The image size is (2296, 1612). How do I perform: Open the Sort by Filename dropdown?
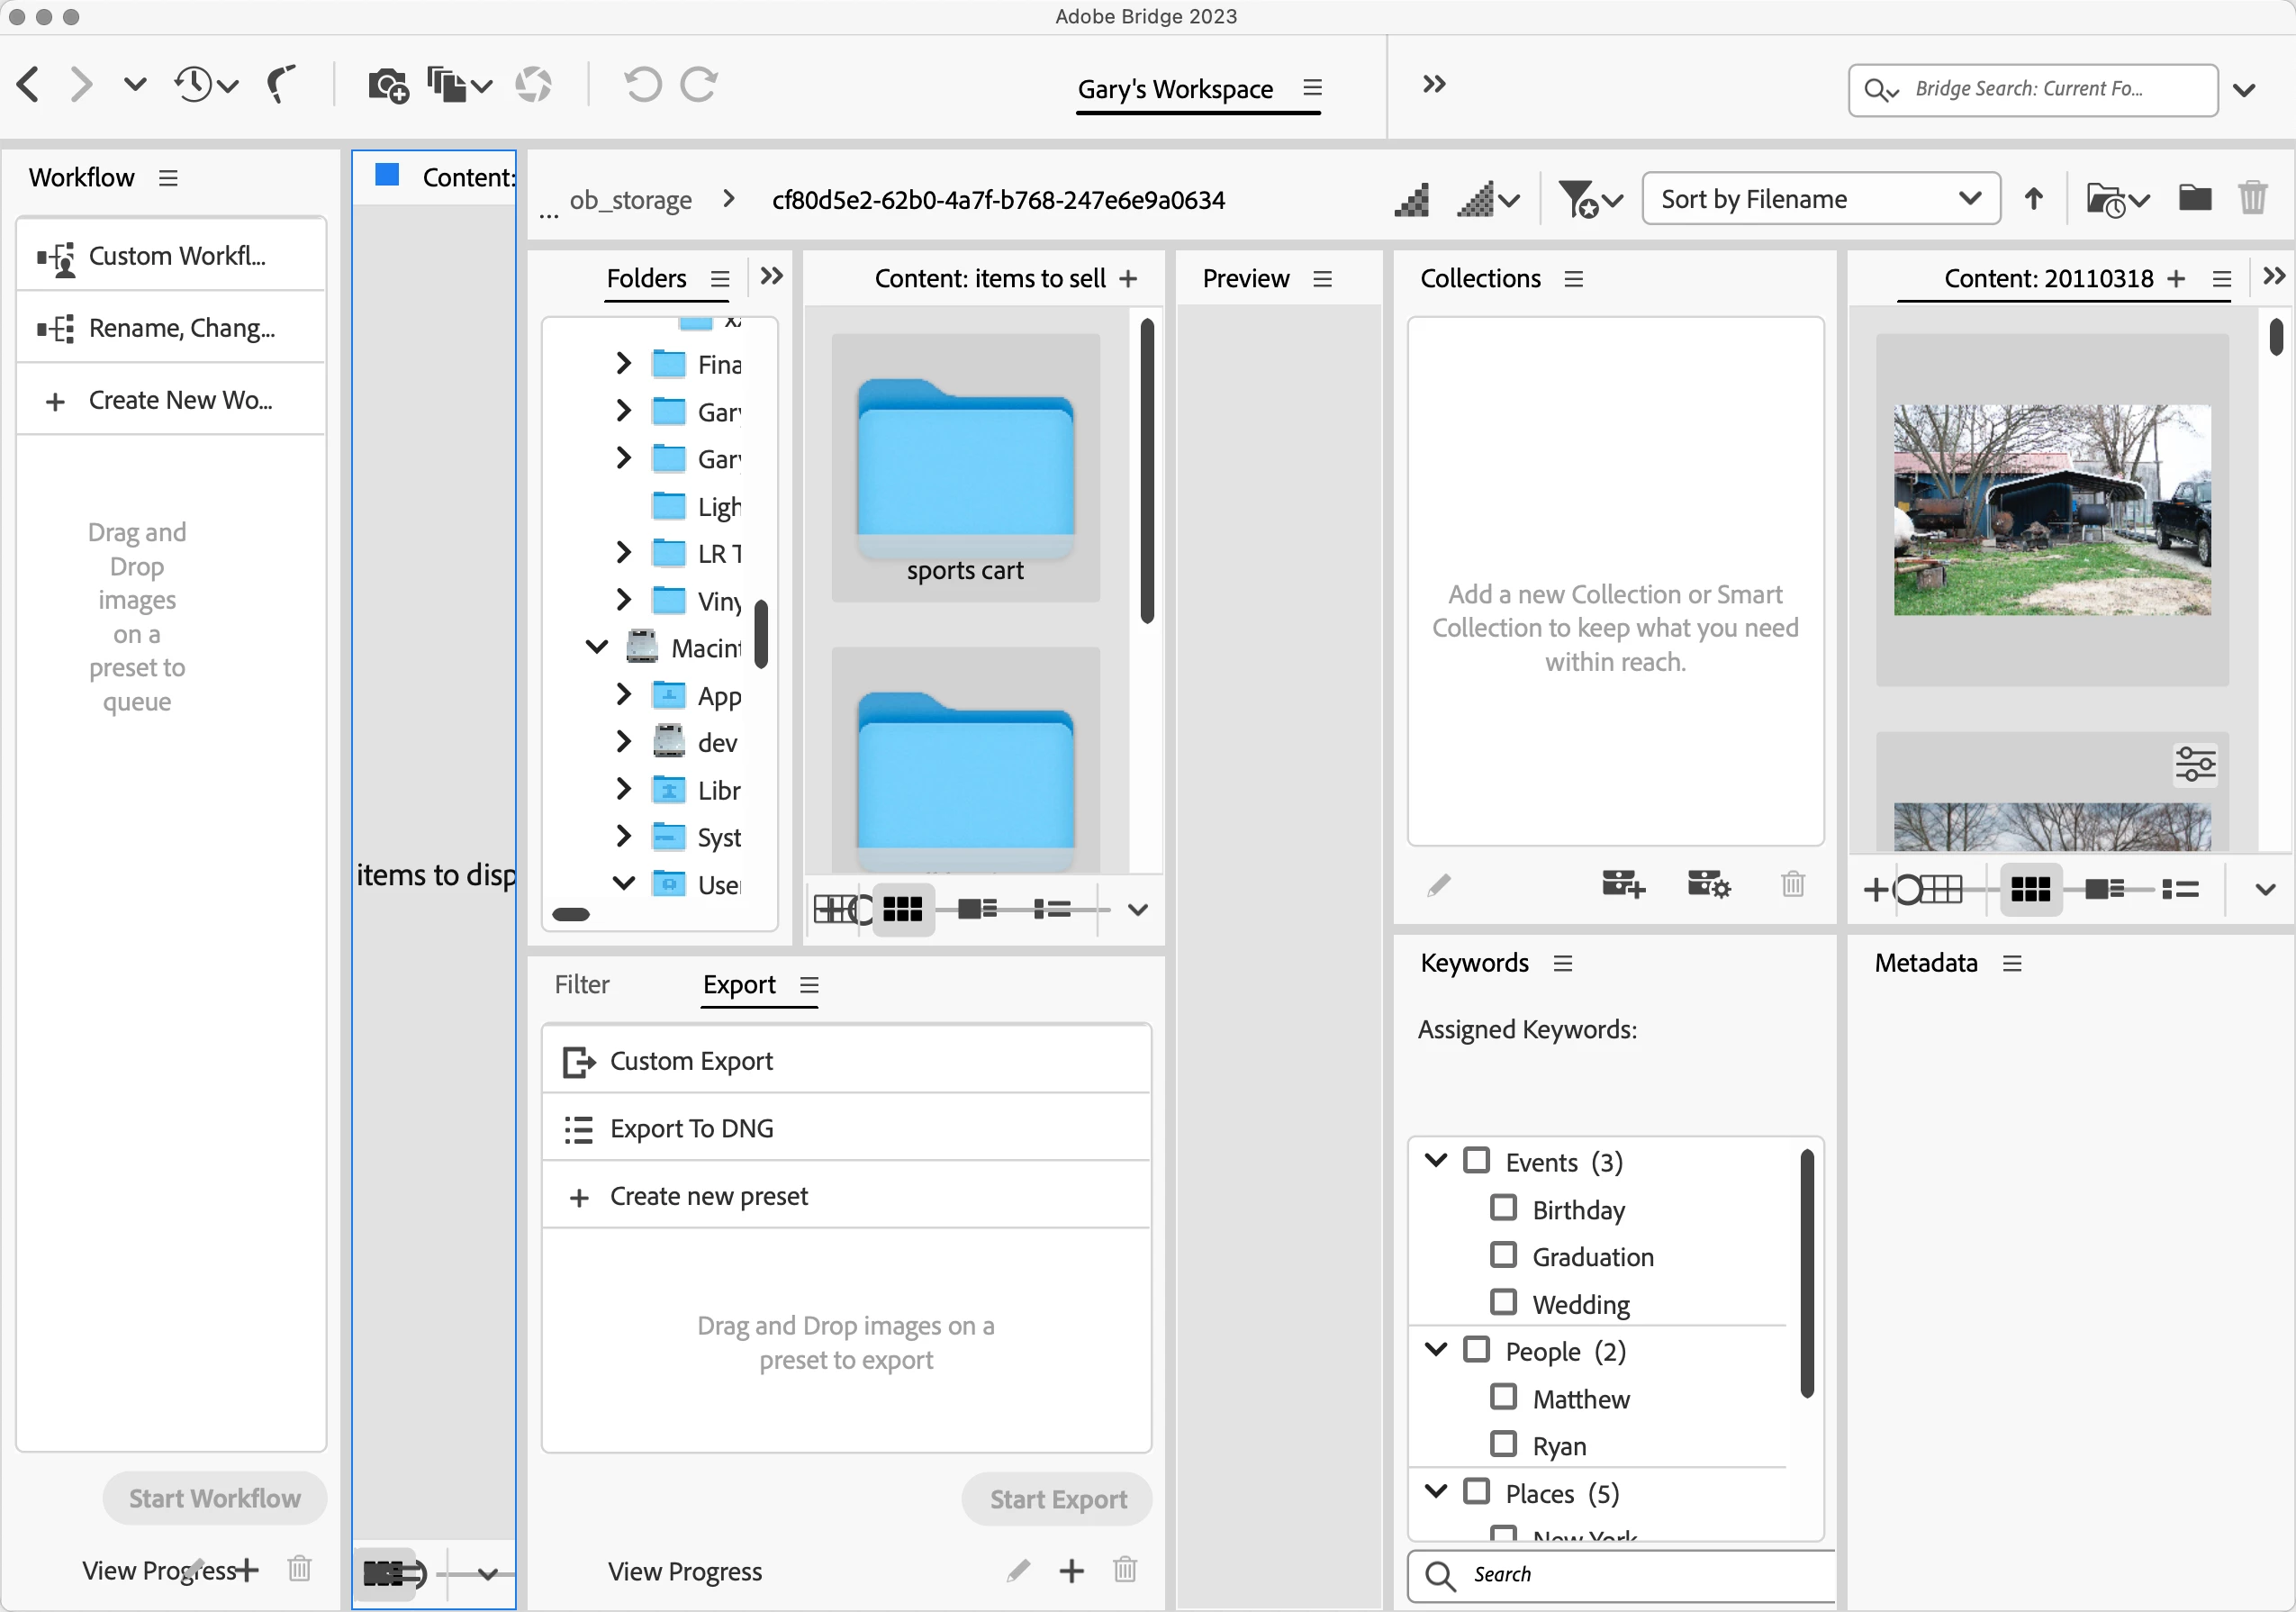(1820, 199)
